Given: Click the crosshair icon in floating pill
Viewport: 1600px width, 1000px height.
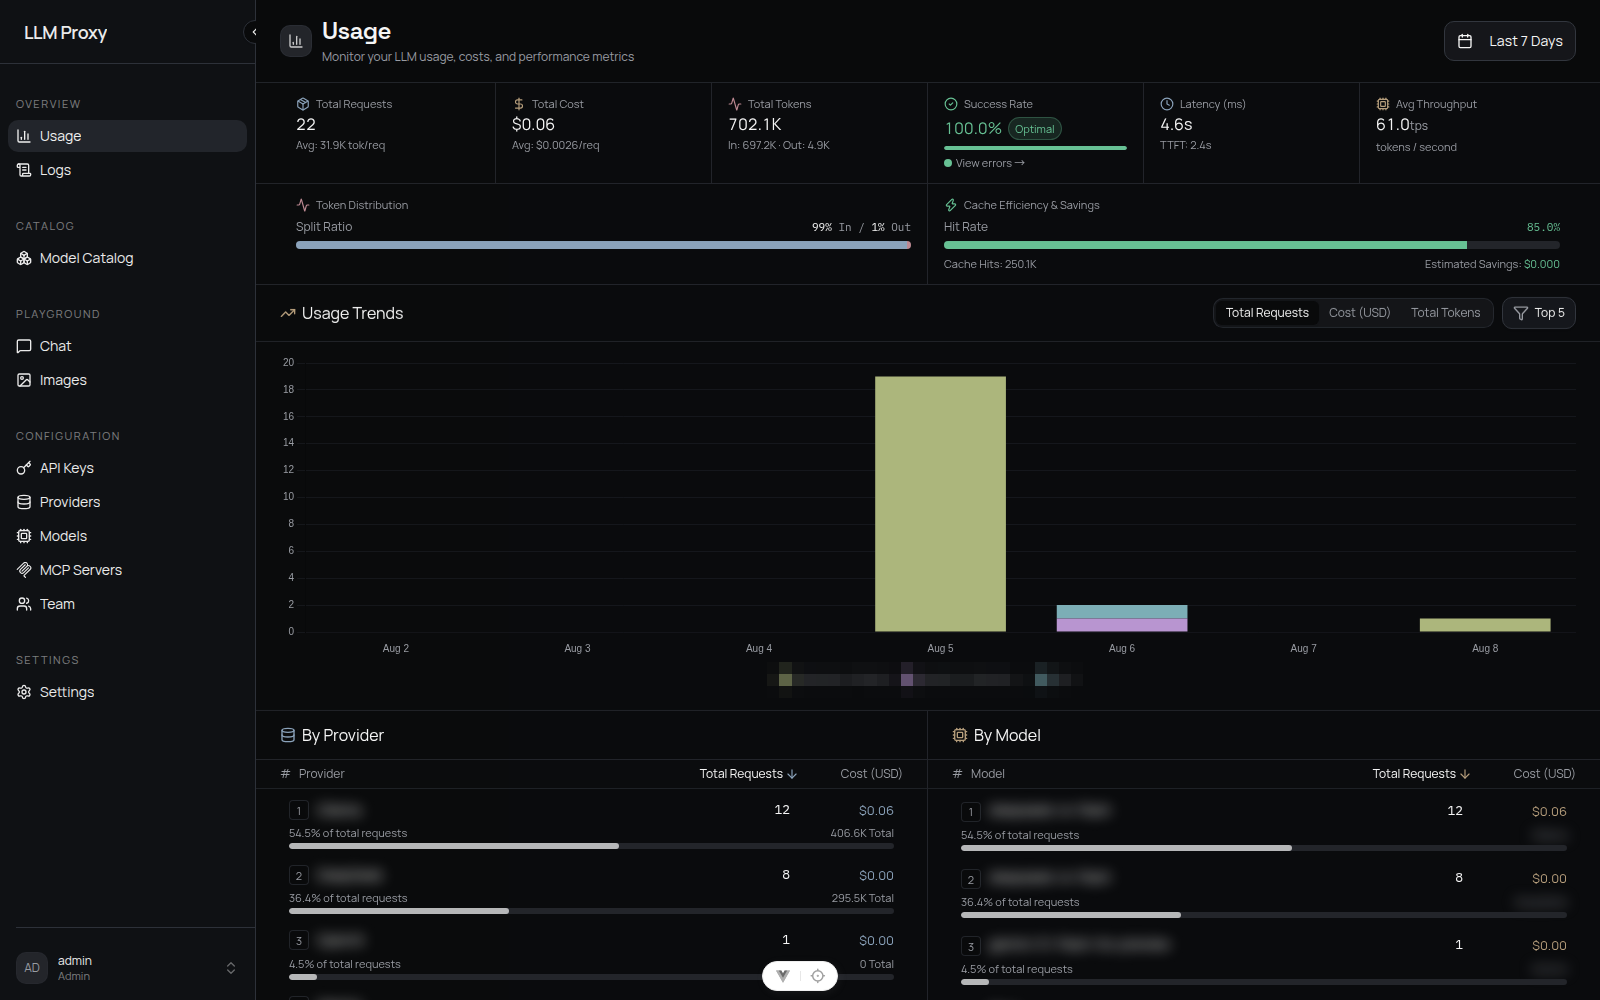Looking at the screenshot, I should point(818,976).
